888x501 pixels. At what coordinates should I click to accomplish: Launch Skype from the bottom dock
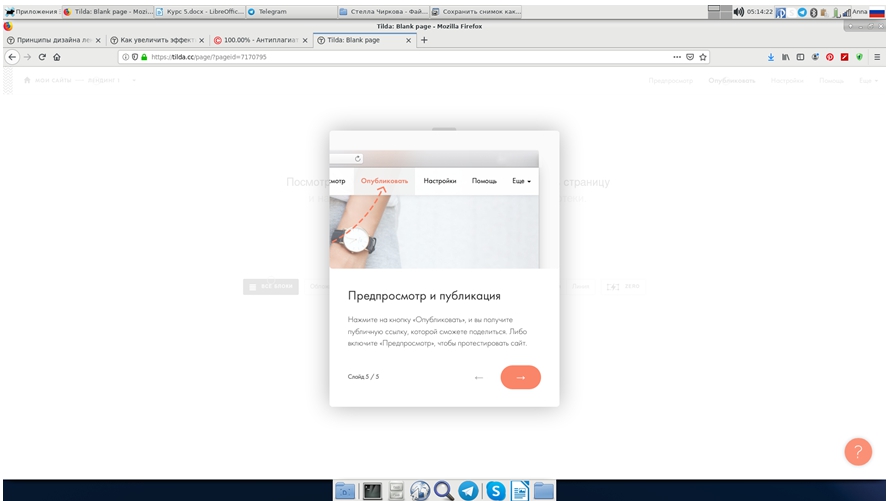tap(494, 490)
